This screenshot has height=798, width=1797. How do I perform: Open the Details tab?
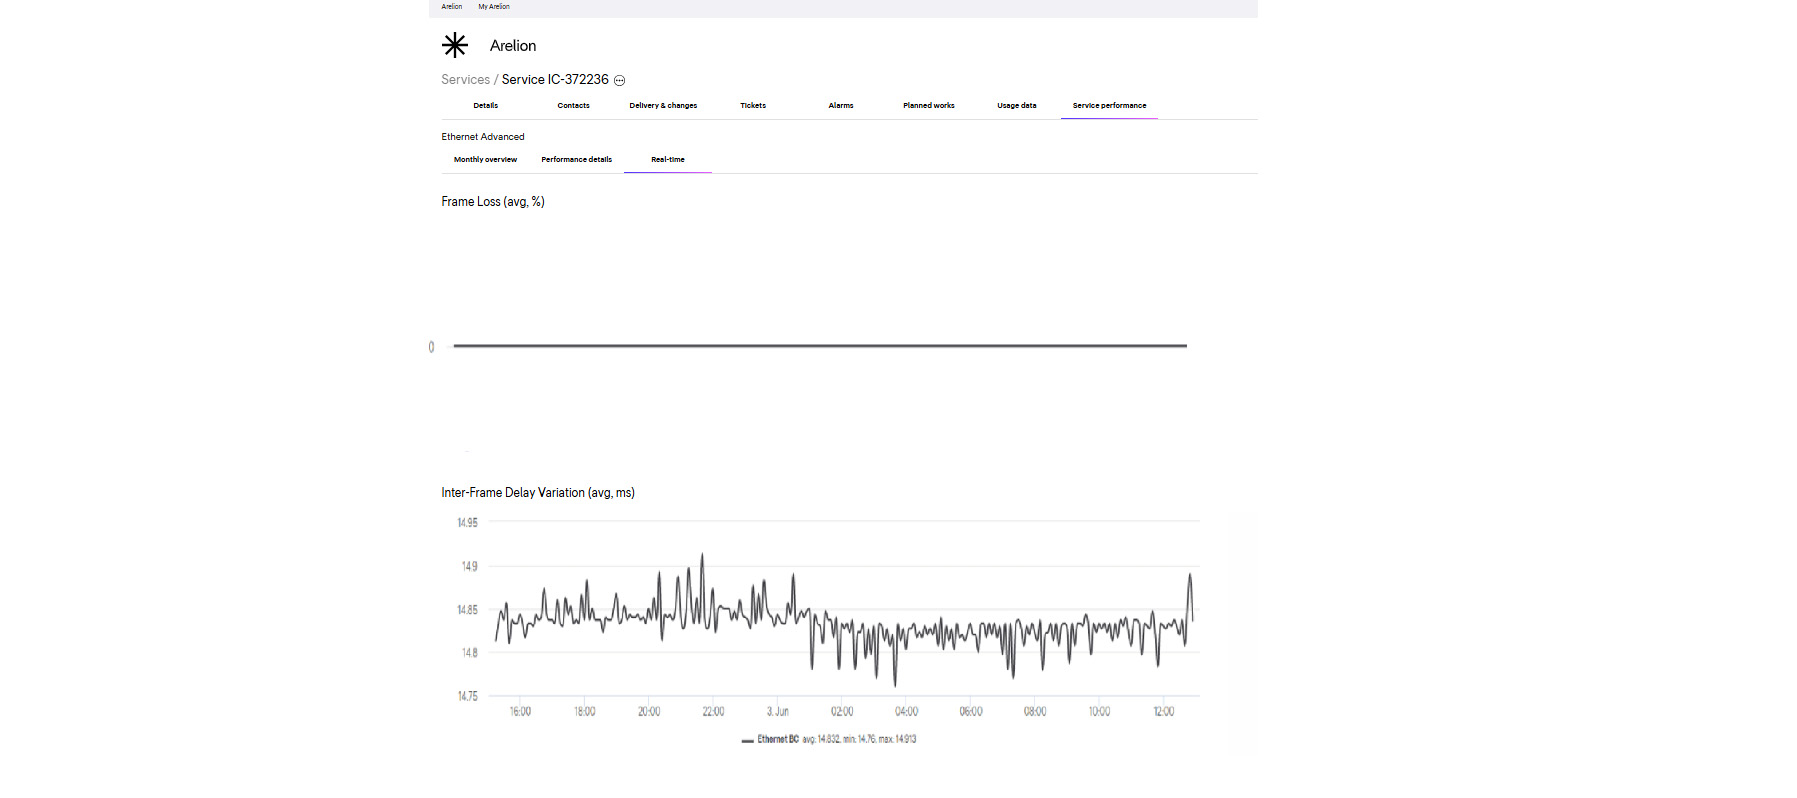pos(485,106)
